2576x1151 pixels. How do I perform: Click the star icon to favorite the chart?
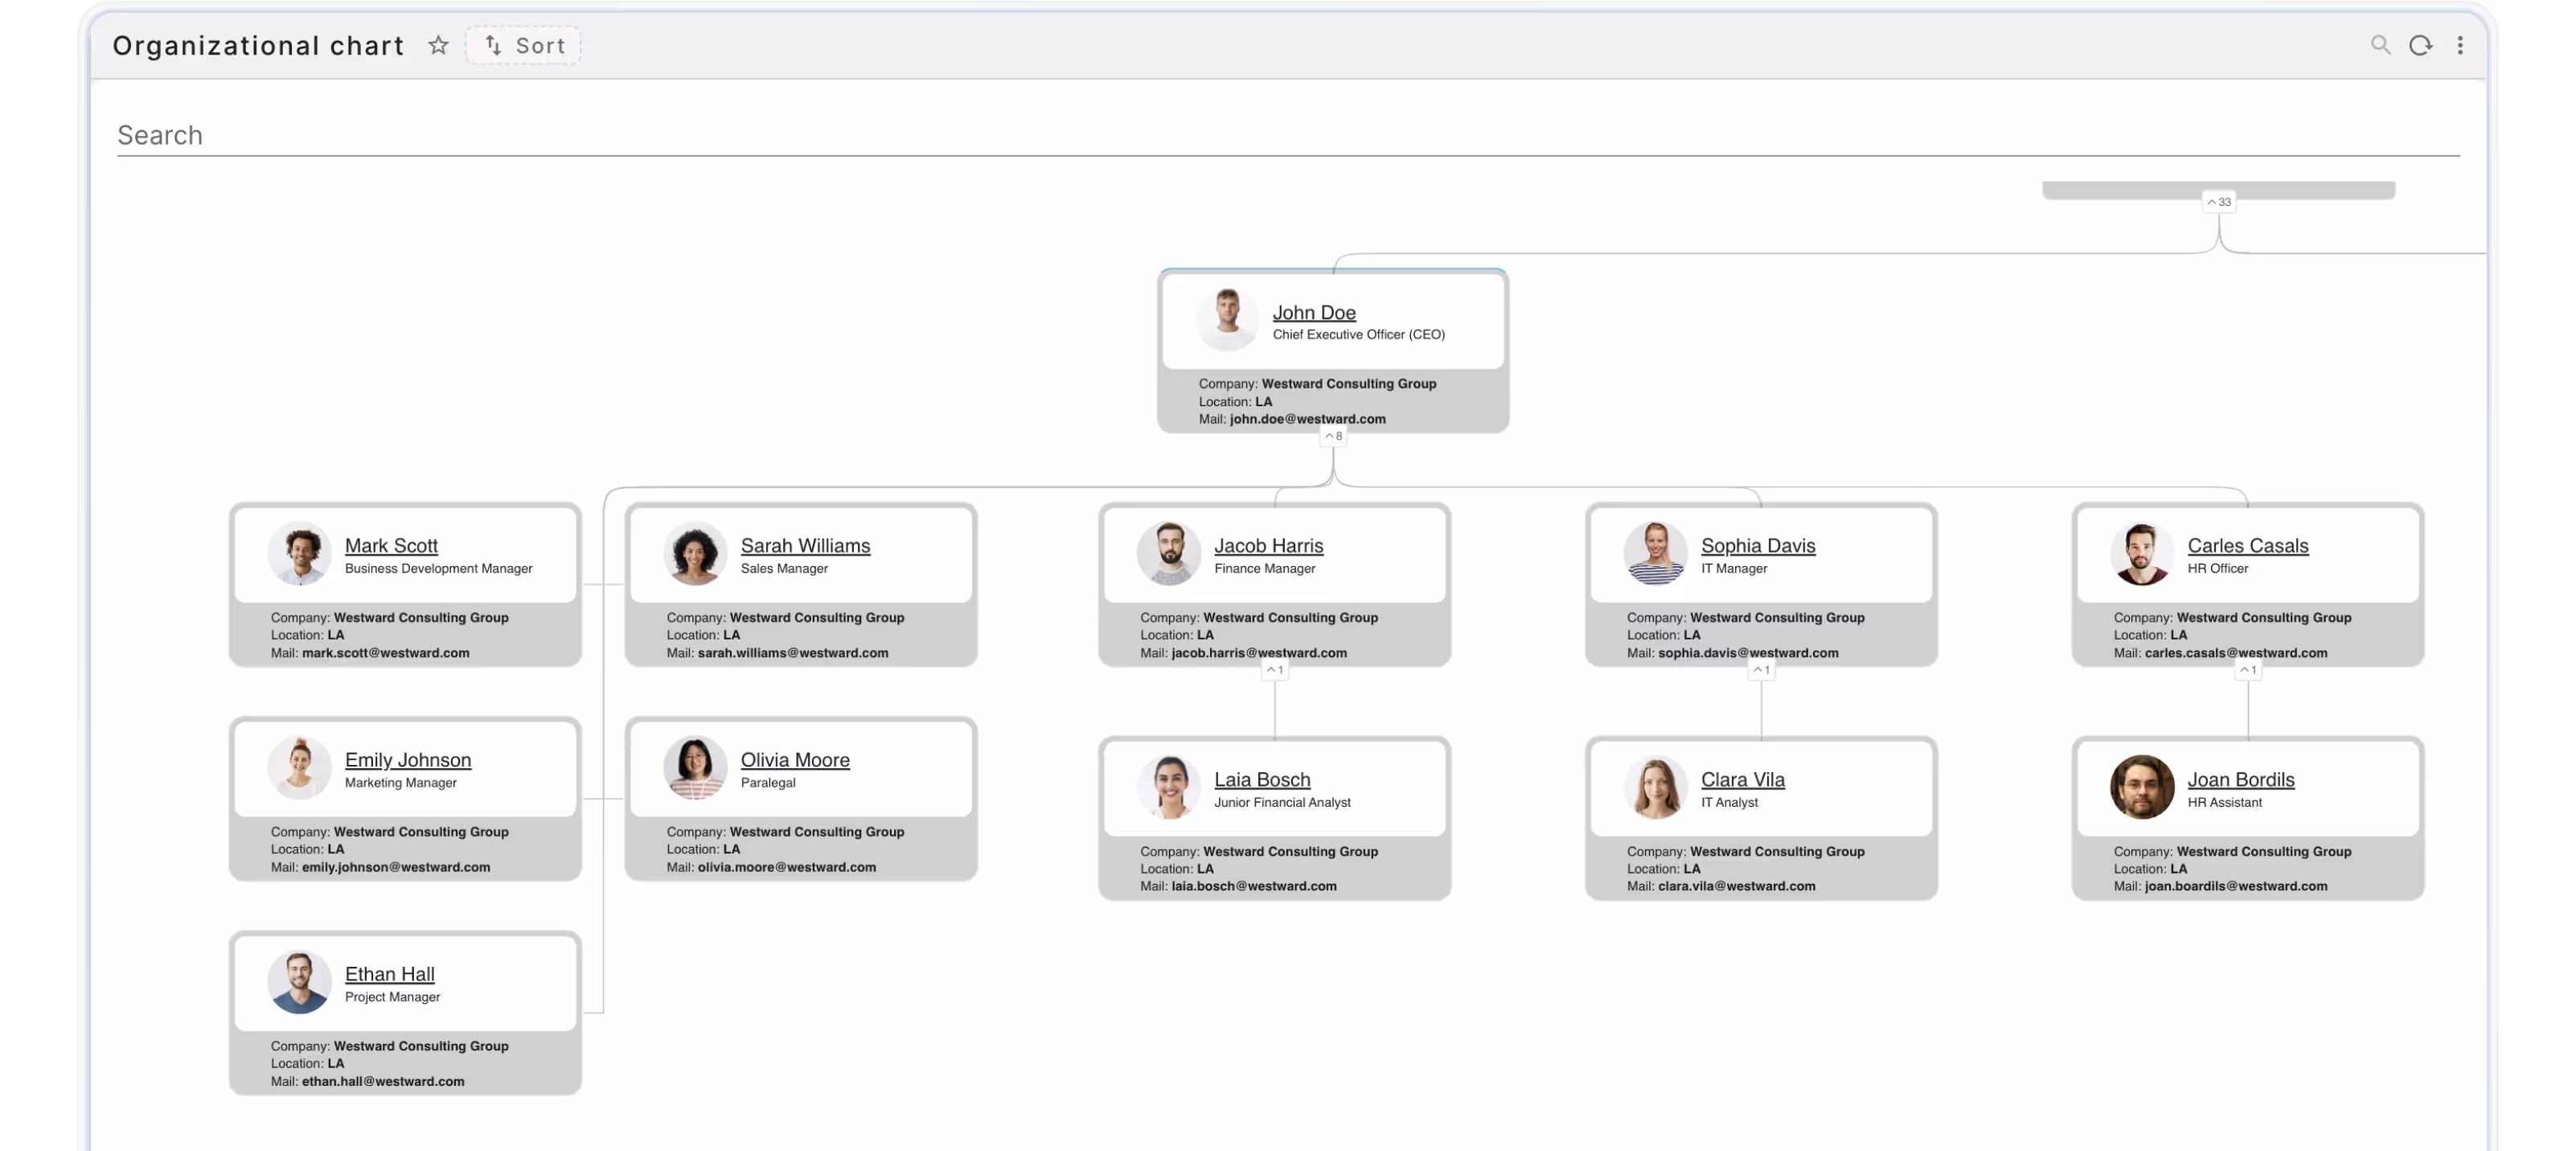tap(437, 45)
